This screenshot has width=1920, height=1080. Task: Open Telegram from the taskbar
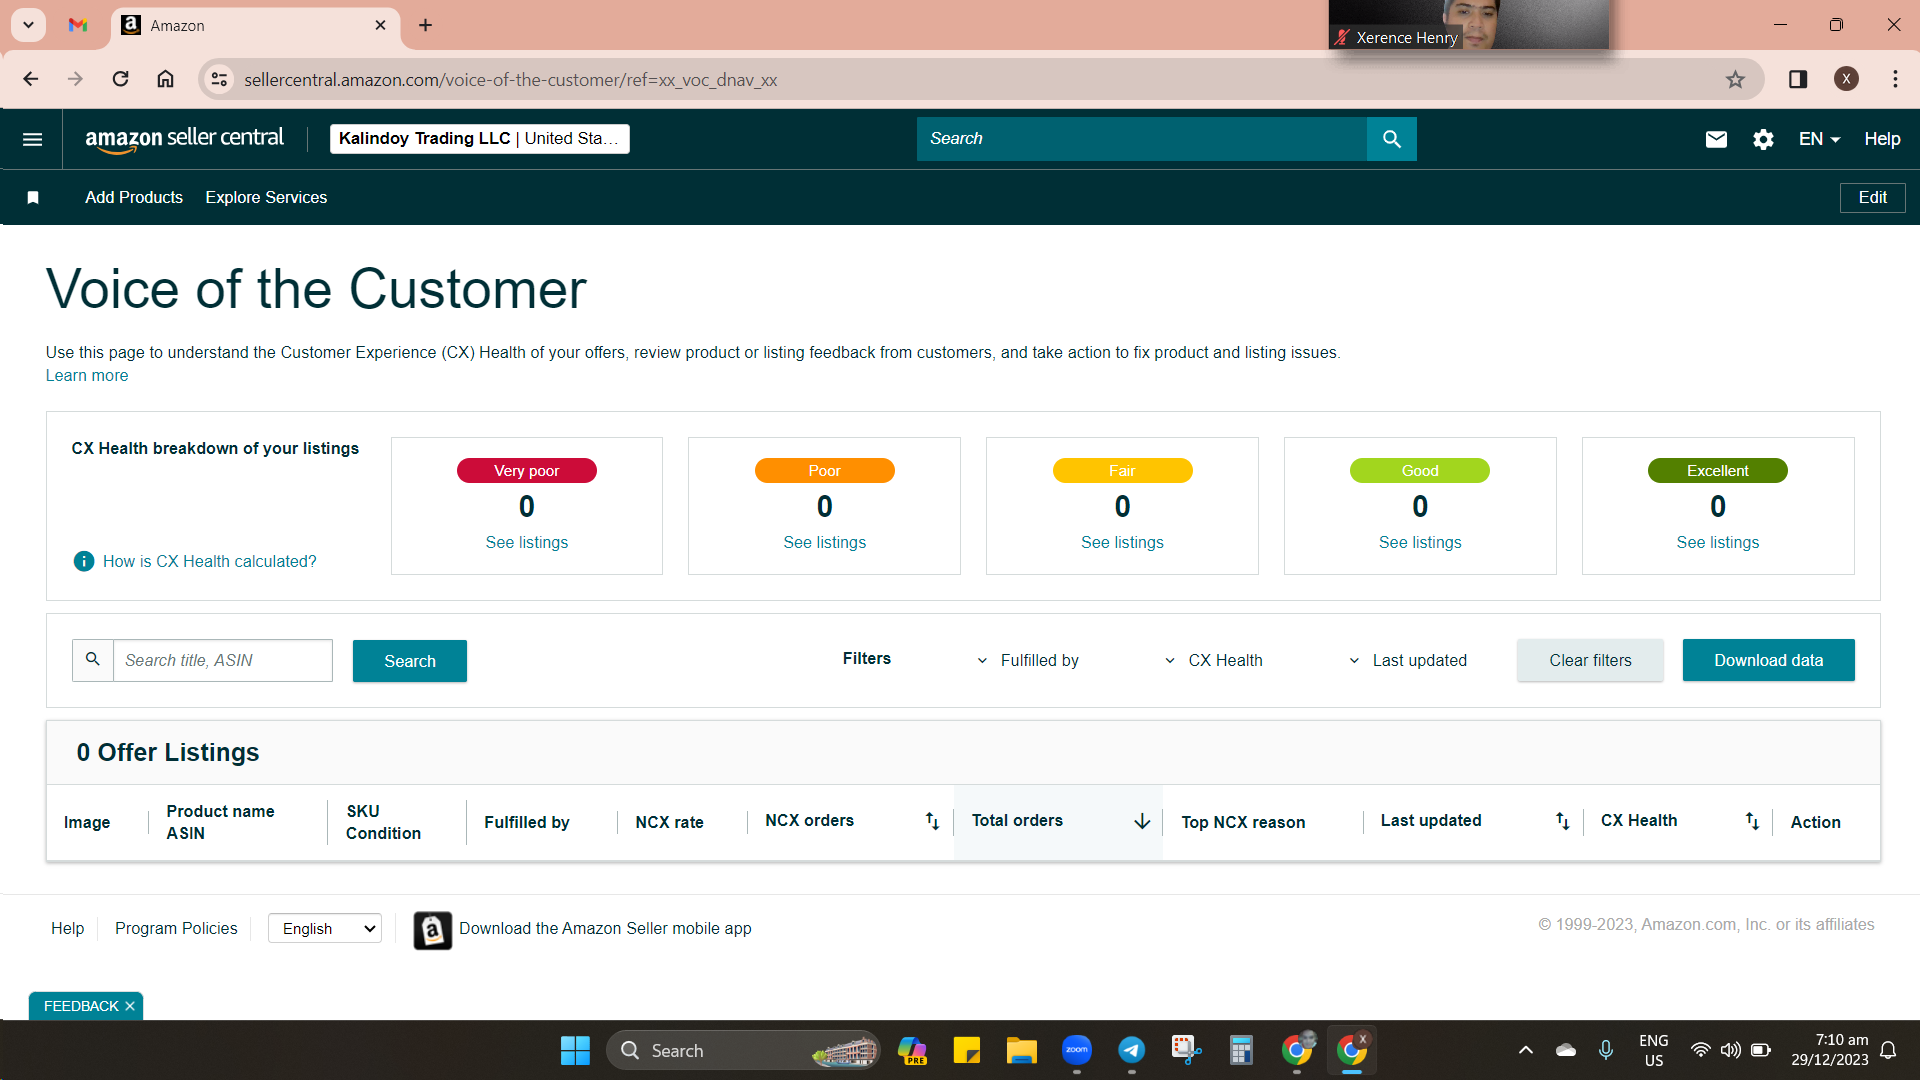click(x=1131, y=1050)
